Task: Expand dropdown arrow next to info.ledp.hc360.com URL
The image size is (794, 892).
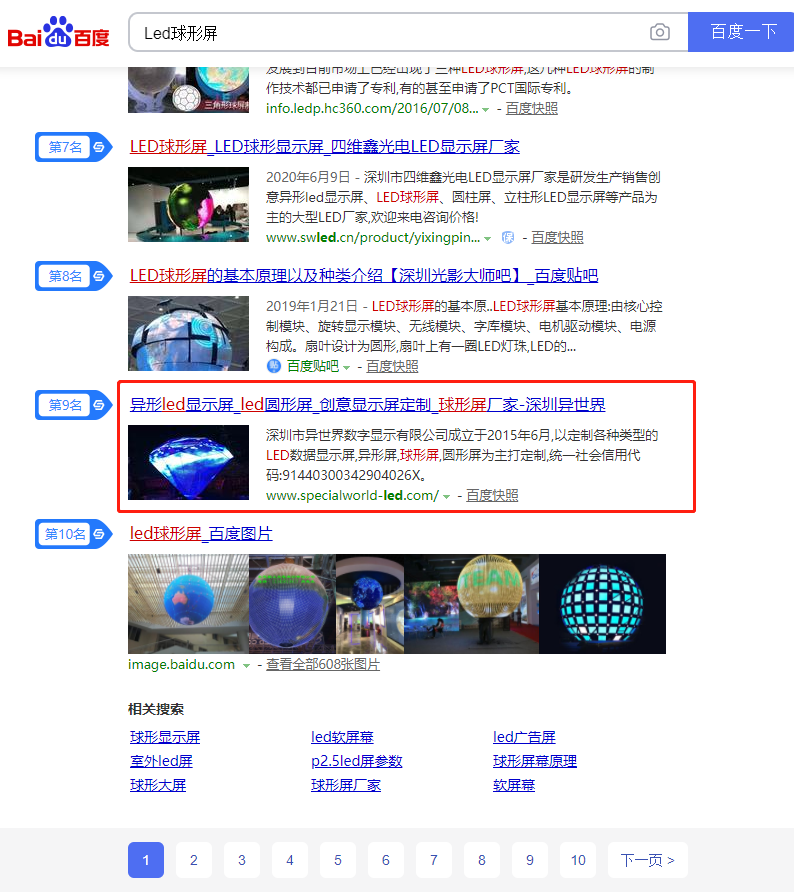Action: (485, 109)
